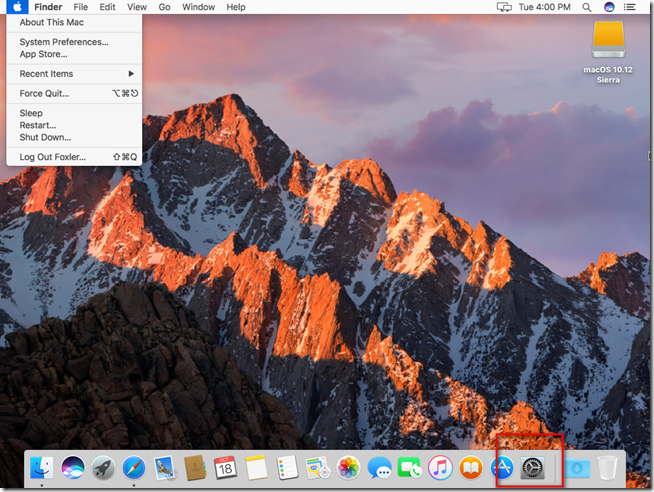Open Contacts book icon in Dock

195,467
